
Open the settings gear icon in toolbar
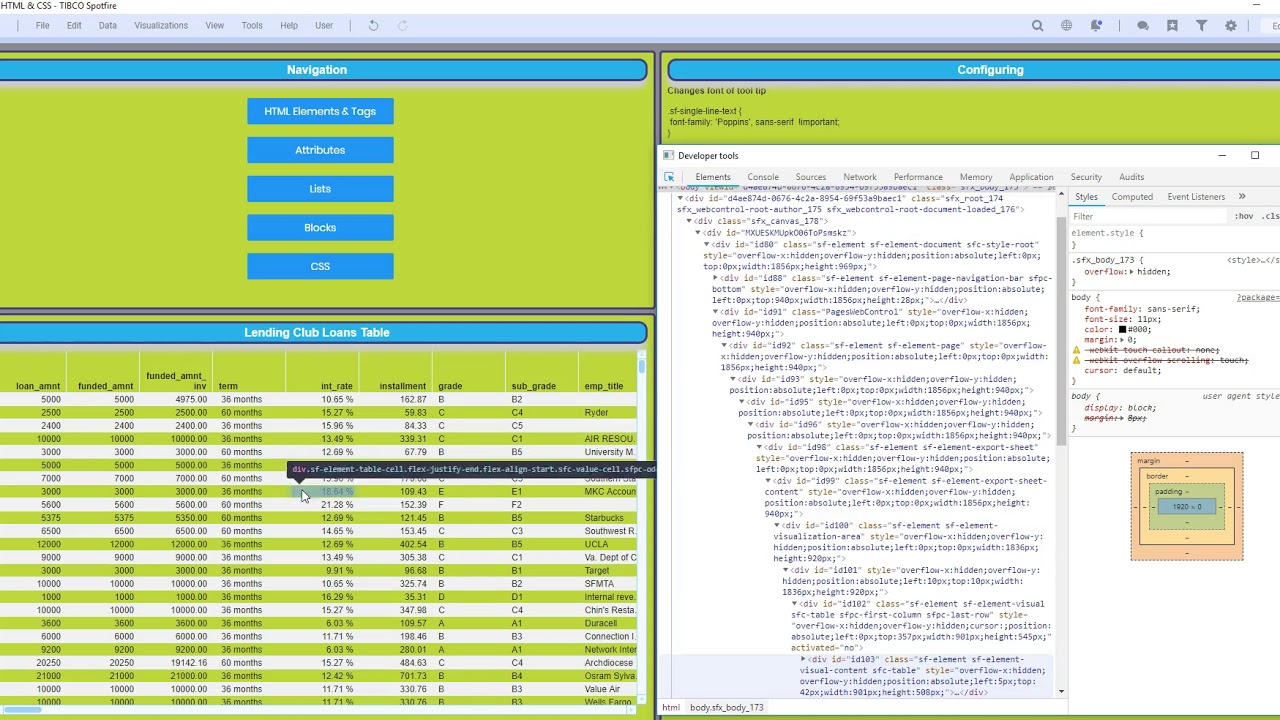(1230, 26)
